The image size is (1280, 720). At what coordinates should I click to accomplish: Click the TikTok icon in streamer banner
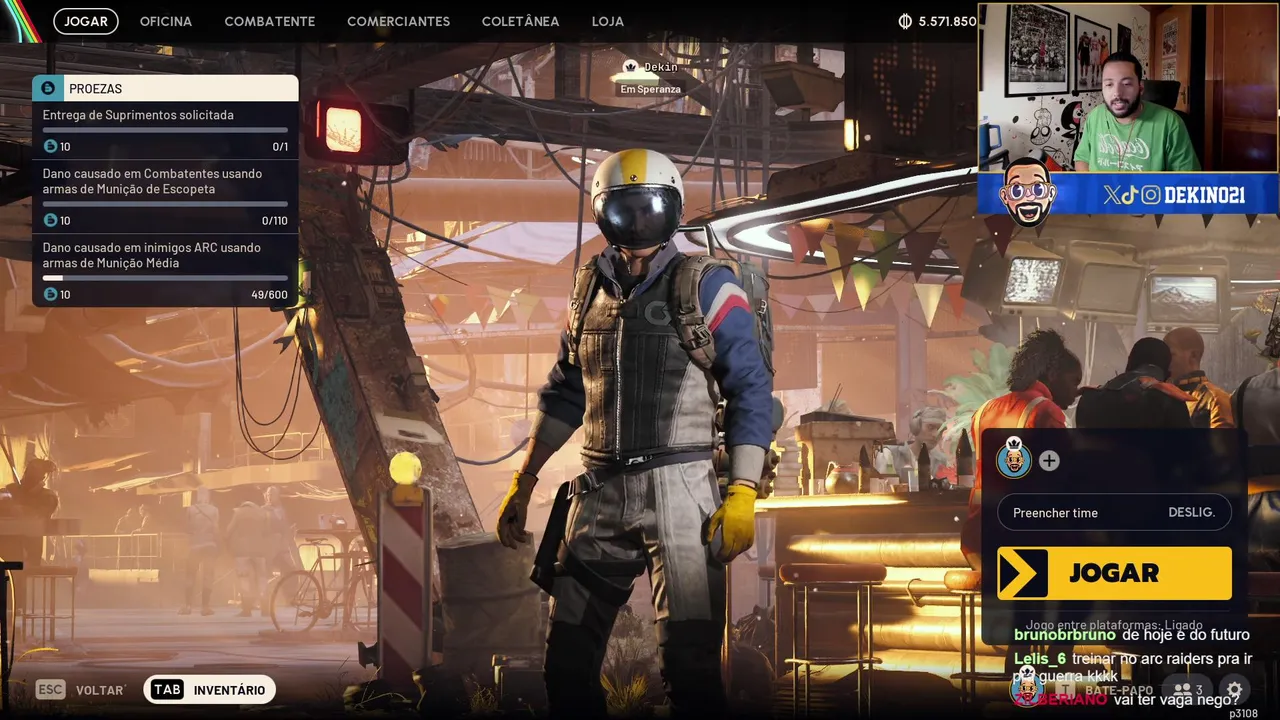coord(1129,195)
